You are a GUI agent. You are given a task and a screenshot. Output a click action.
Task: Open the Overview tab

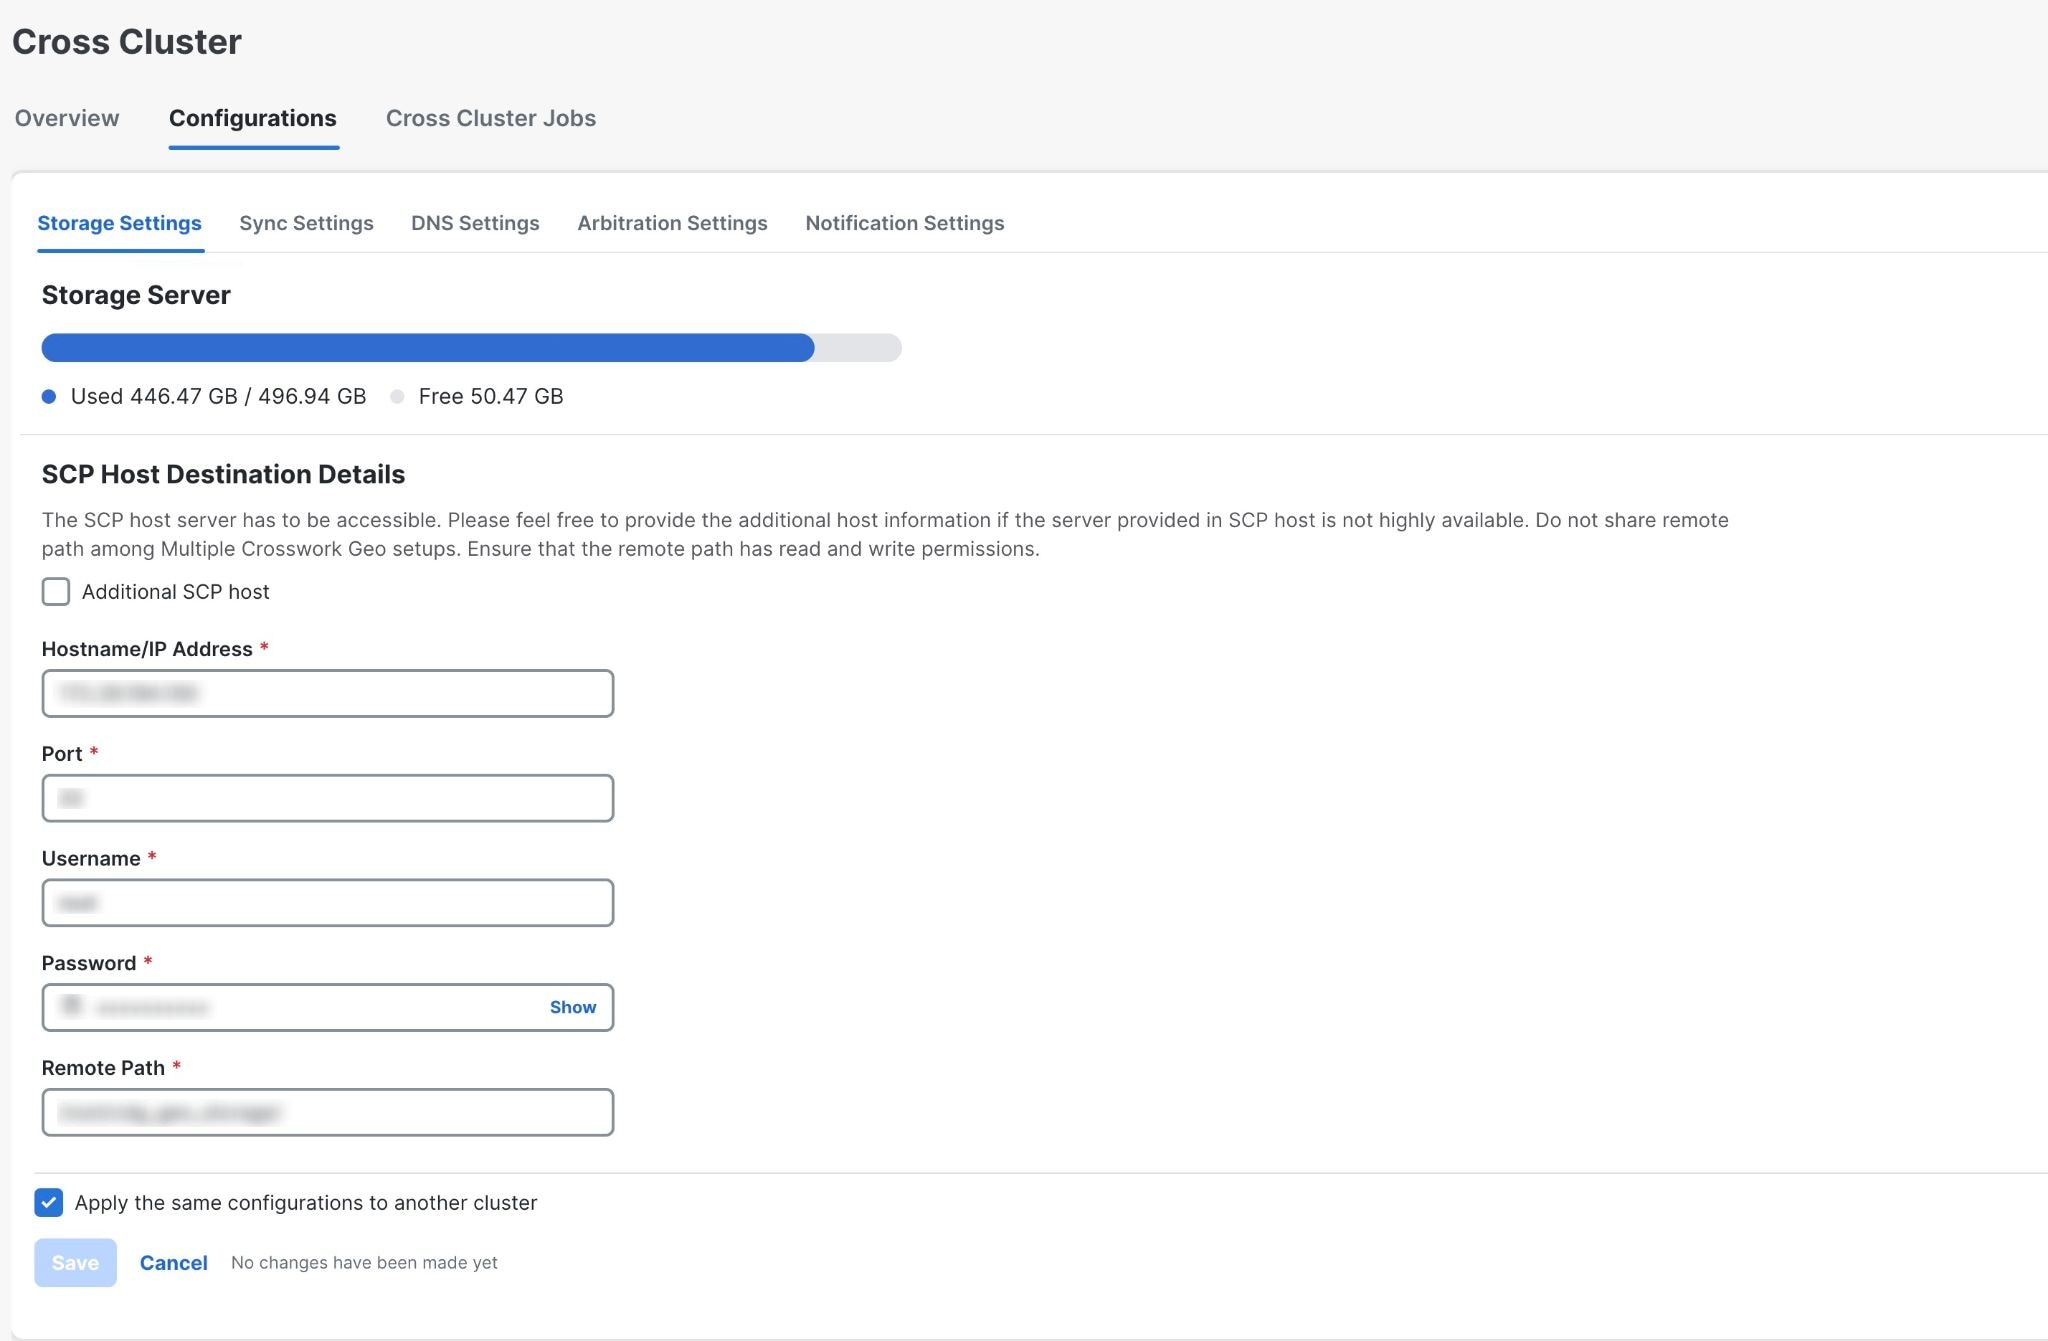pyautogui.click(x=67, y=118)
